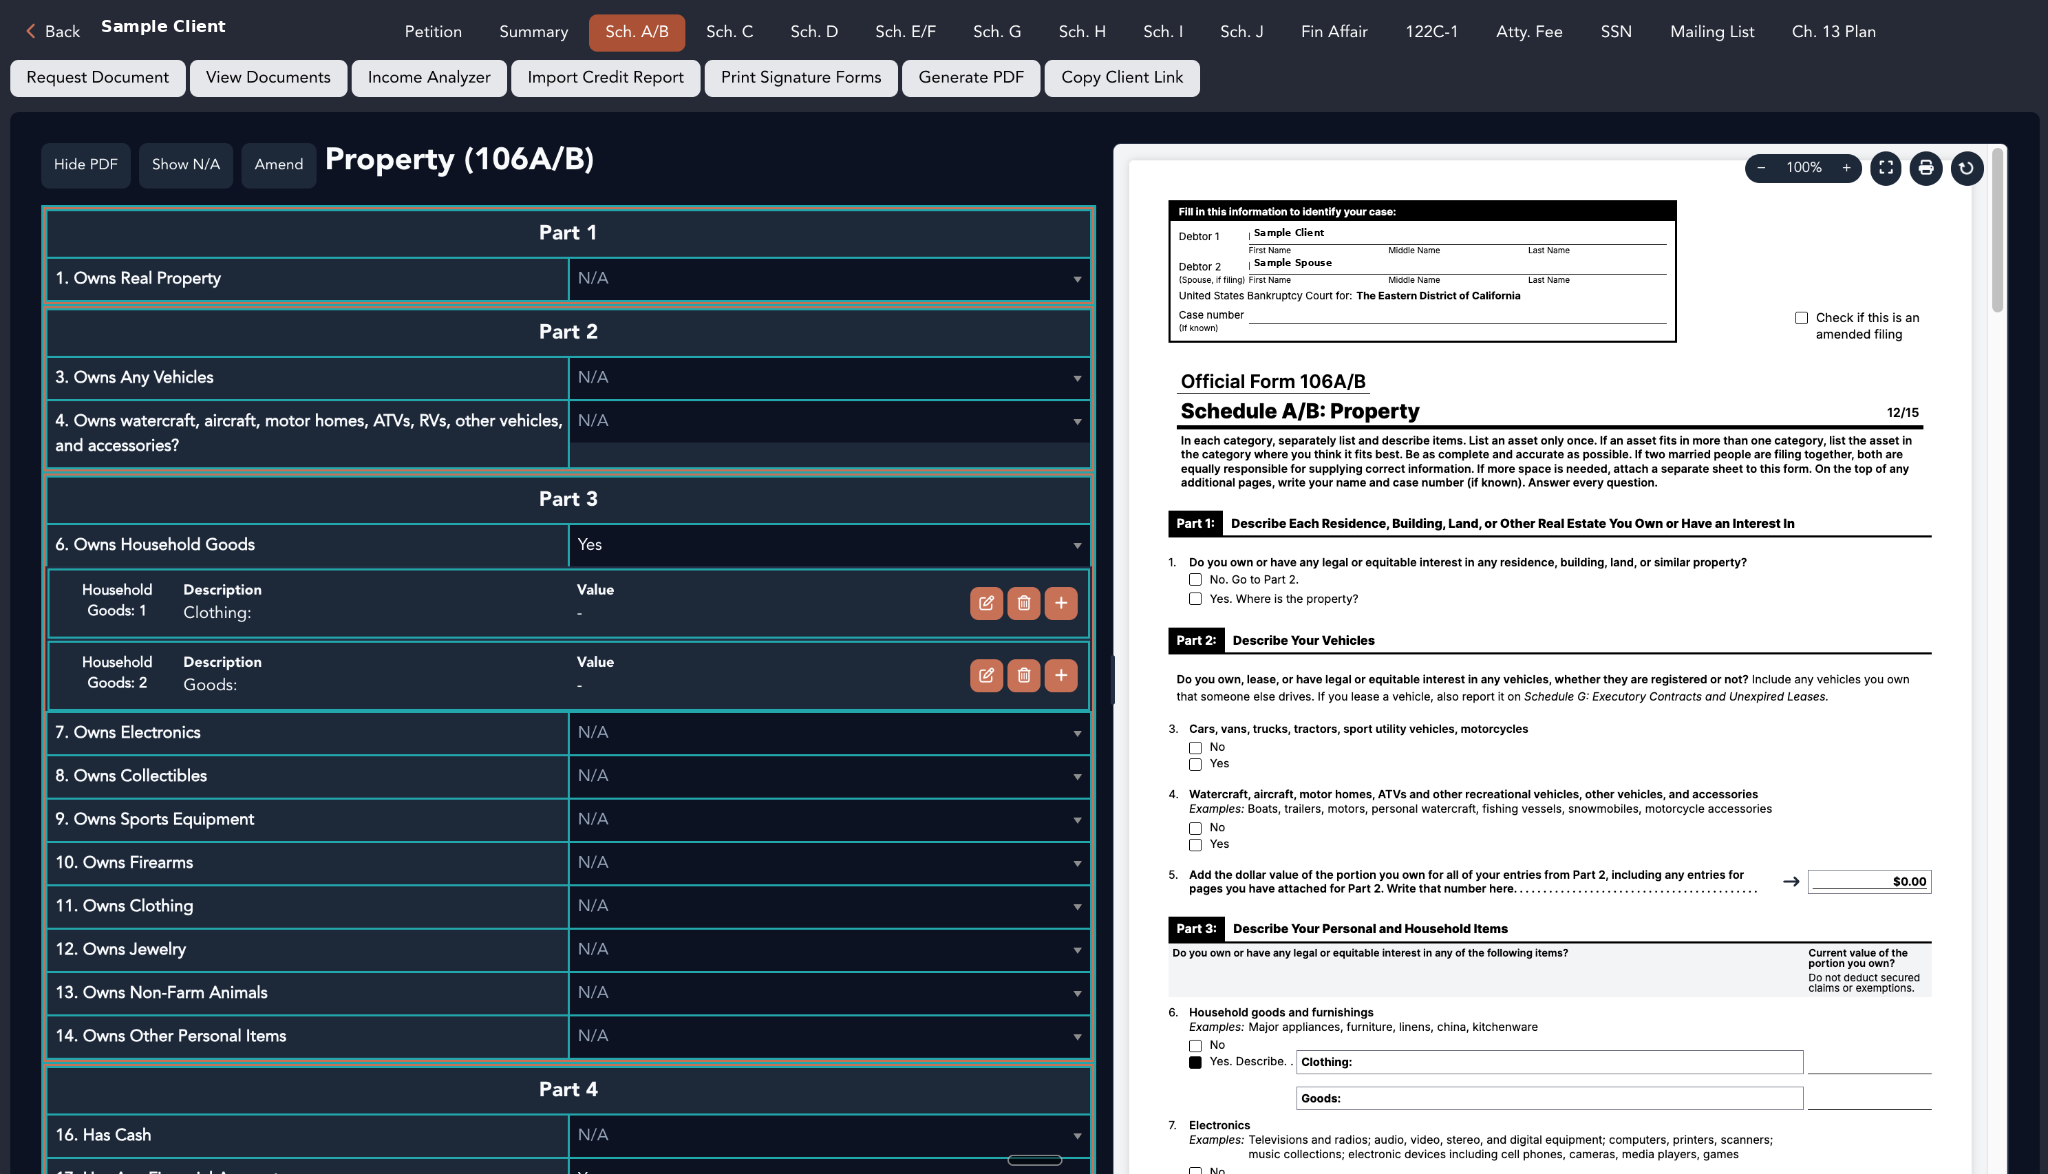Refresh the PDF preview
Image resolution: width=2048 pixels, height=1174 pixels.
click(x=1966, y=168)
